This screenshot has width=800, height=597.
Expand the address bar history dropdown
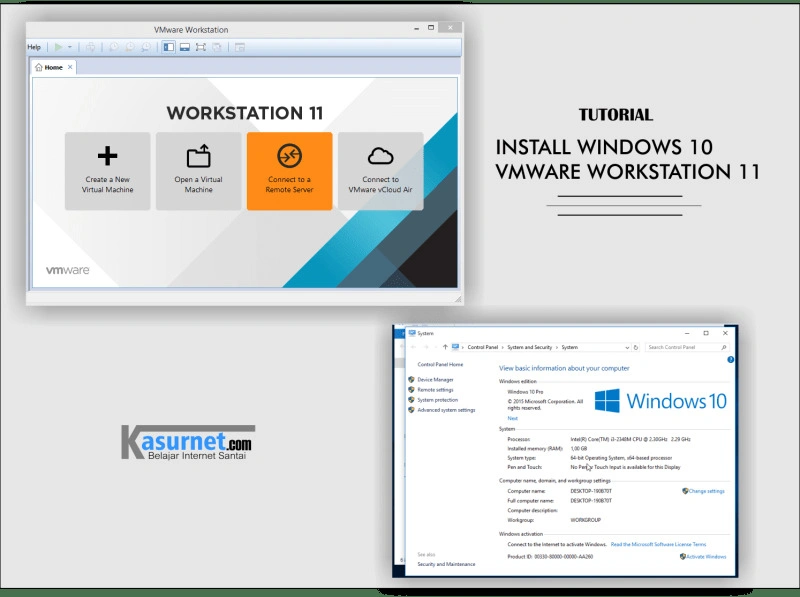click(627, 347)
